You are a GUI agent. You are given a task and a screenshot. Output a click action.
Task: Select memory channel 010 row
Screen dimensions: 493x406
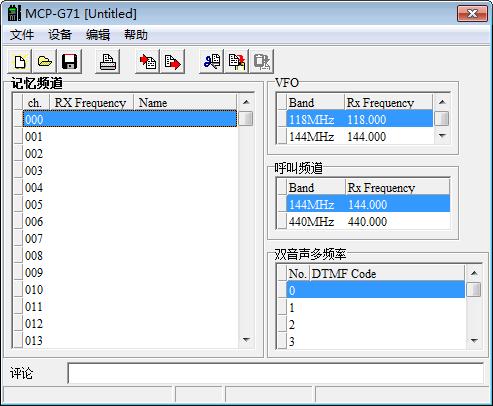pyautogui.click(x=130, y=289)
